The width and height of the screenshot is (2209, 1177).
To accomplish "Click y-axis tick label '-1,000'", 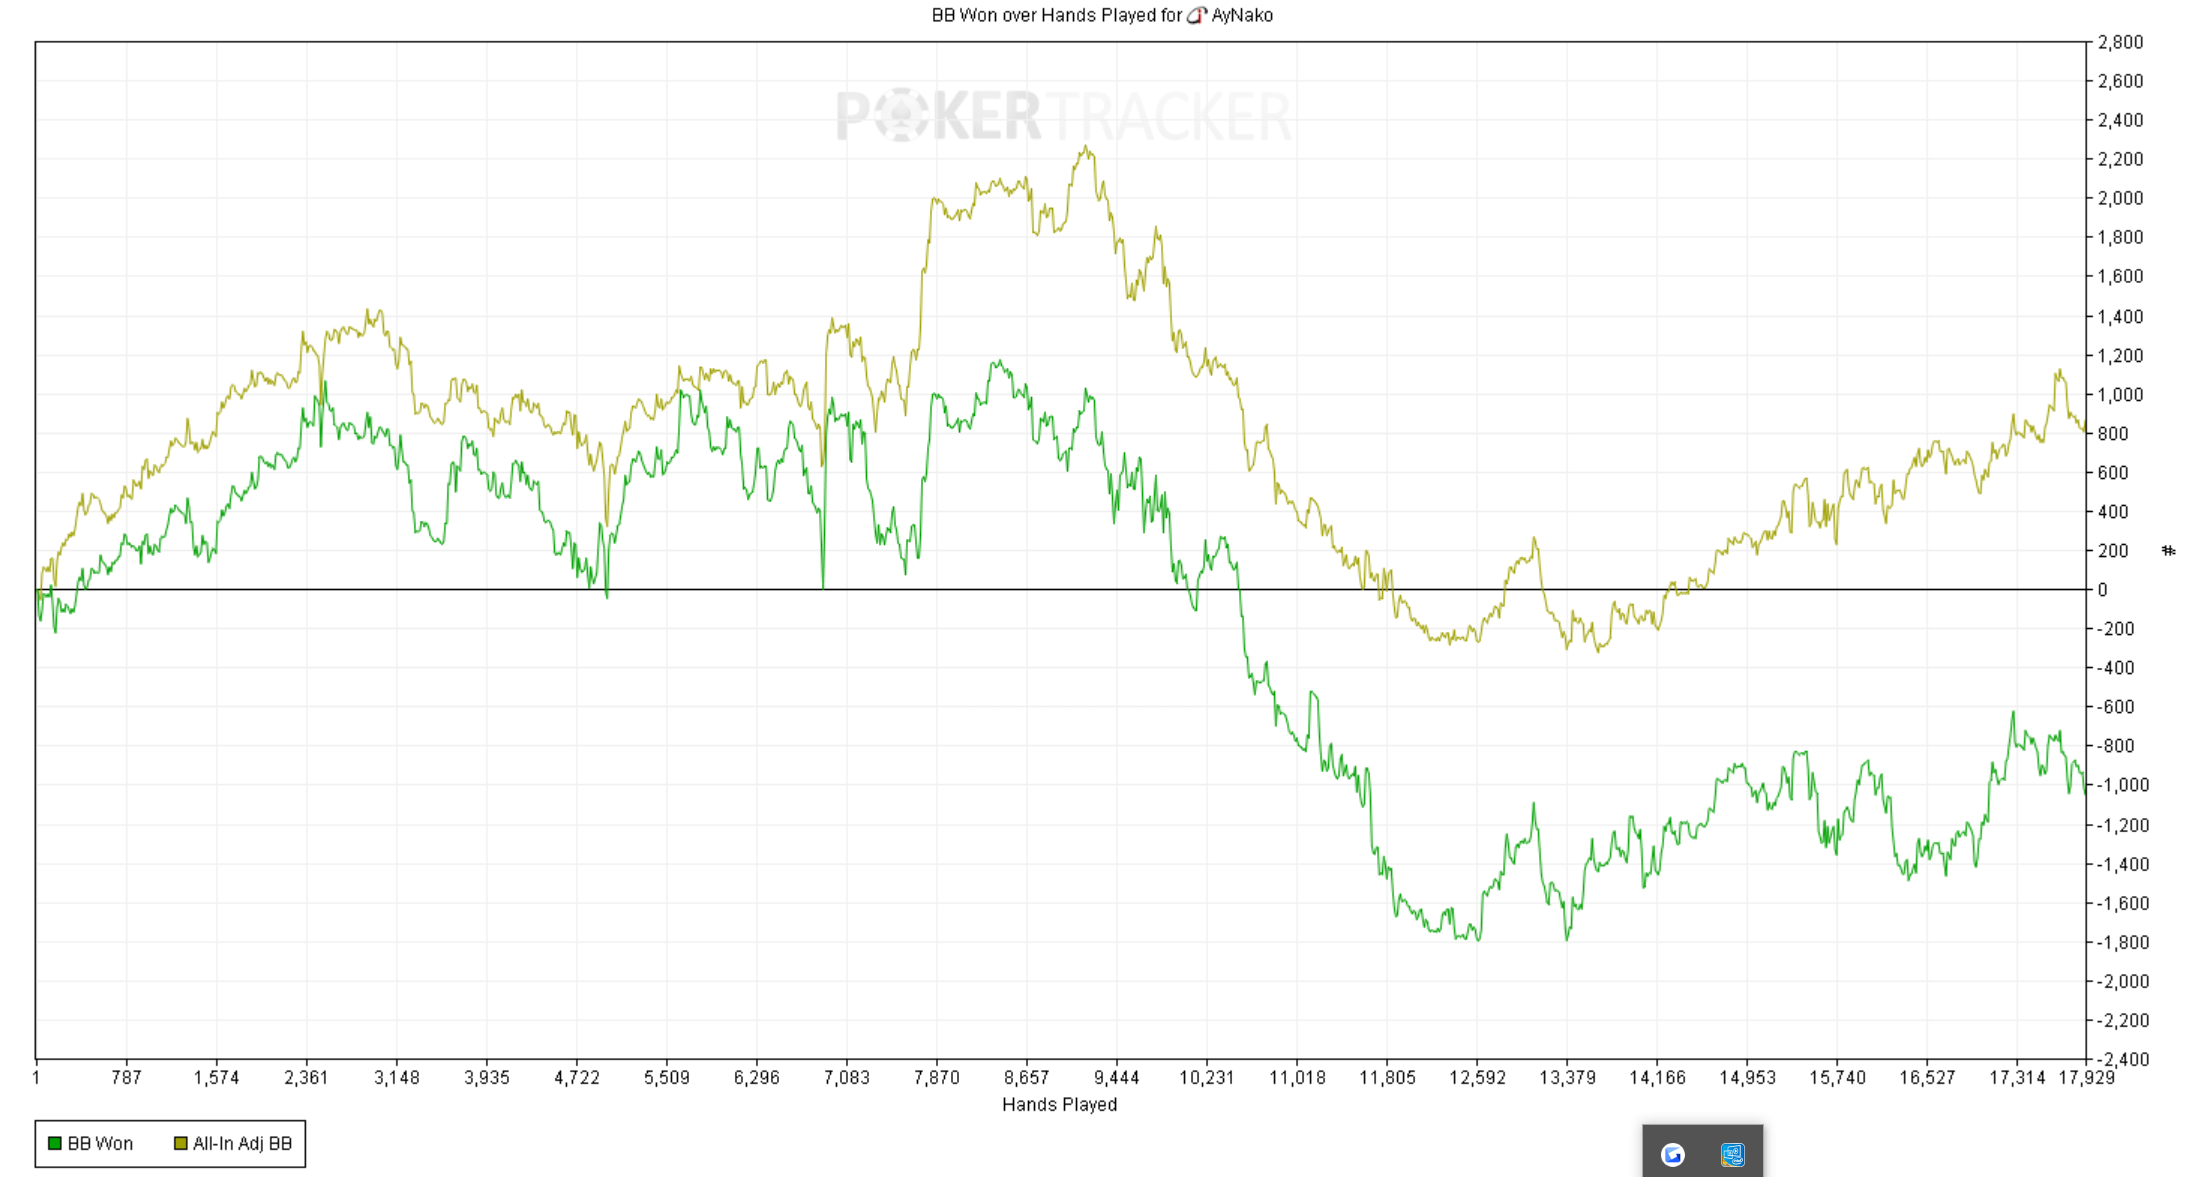I will 2123,785.
